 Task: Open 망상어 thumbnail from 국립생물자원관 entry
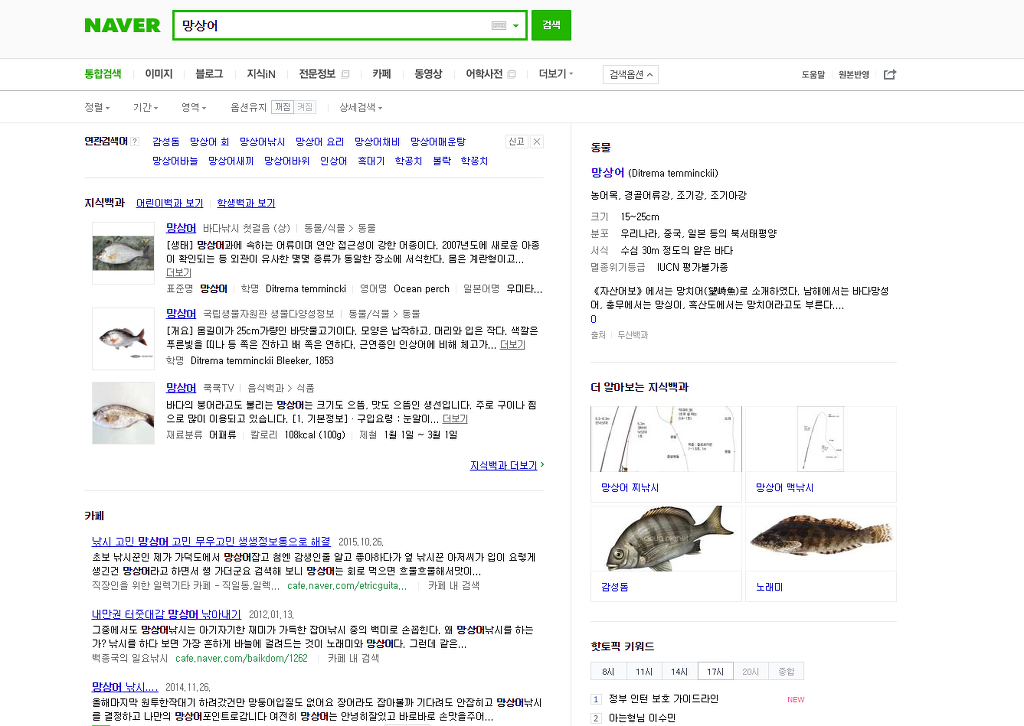coord(123,339)
